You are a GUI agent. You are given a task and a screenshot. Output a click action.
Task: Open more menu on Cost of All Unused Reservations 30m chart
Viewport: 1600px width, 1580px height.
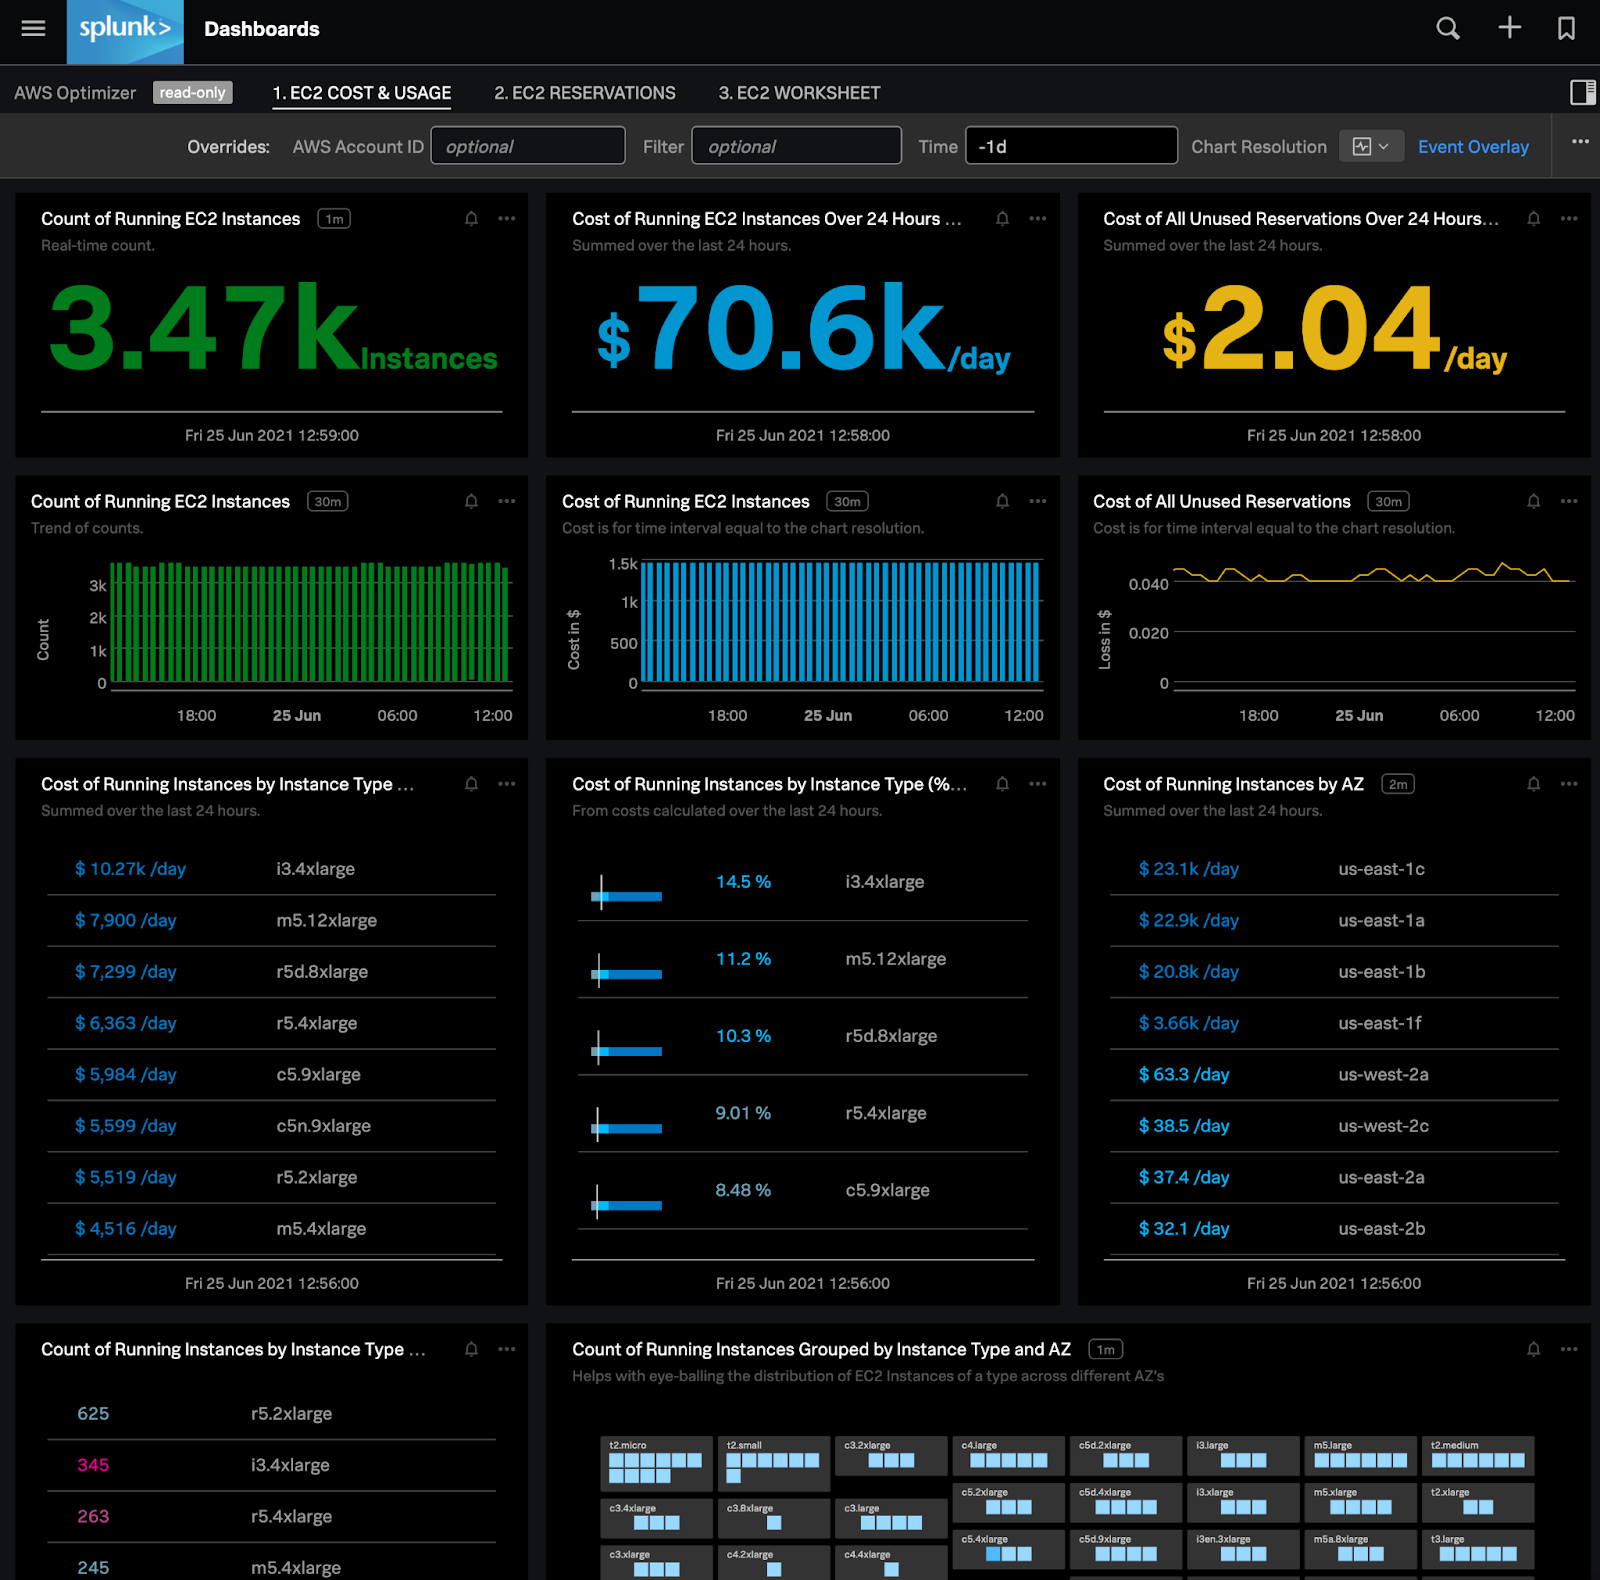click(x=1569, y=502)
